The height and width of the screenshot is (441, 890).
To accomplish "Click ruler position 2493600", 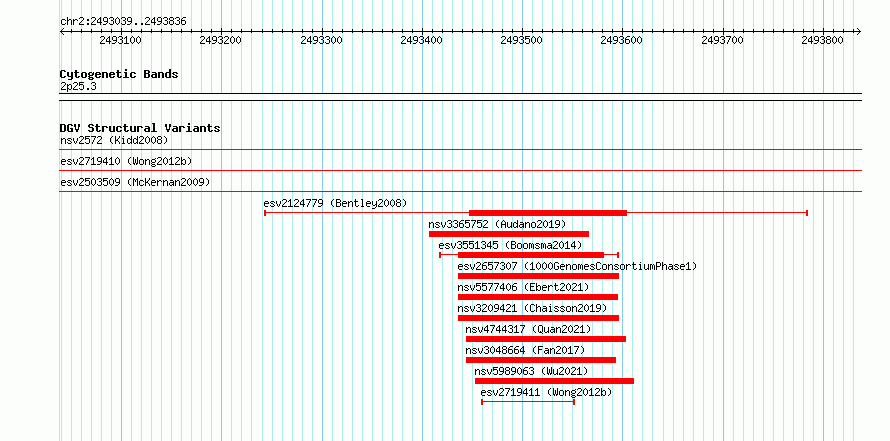I will [x=623, y=40].
